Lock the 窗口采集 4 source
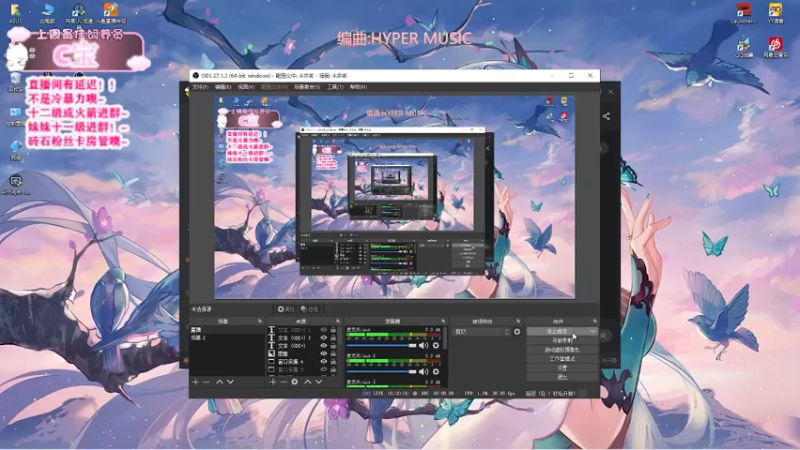The width and height of the screenshot is (800, 450). [333, 361]
